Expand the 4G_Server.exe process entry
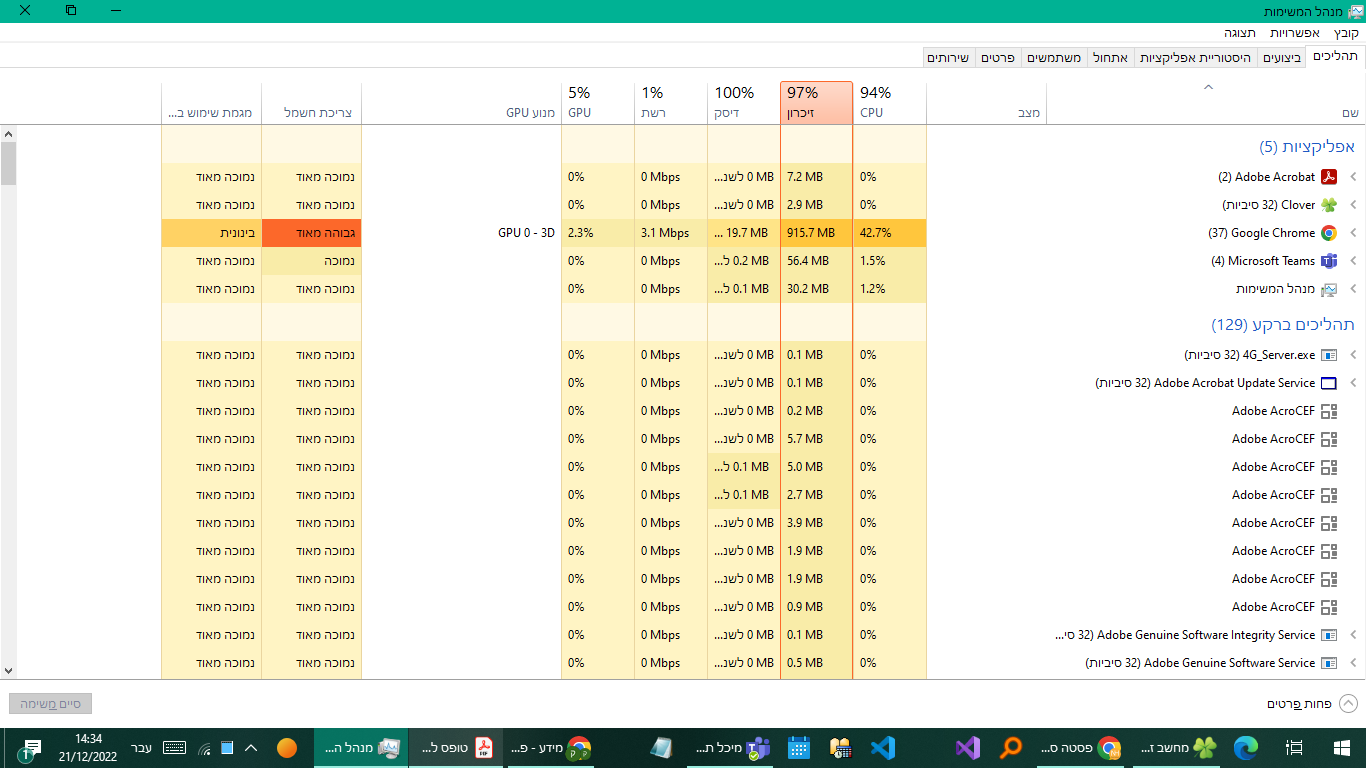The image size is (1366, 768). (x=1353, y=355)
